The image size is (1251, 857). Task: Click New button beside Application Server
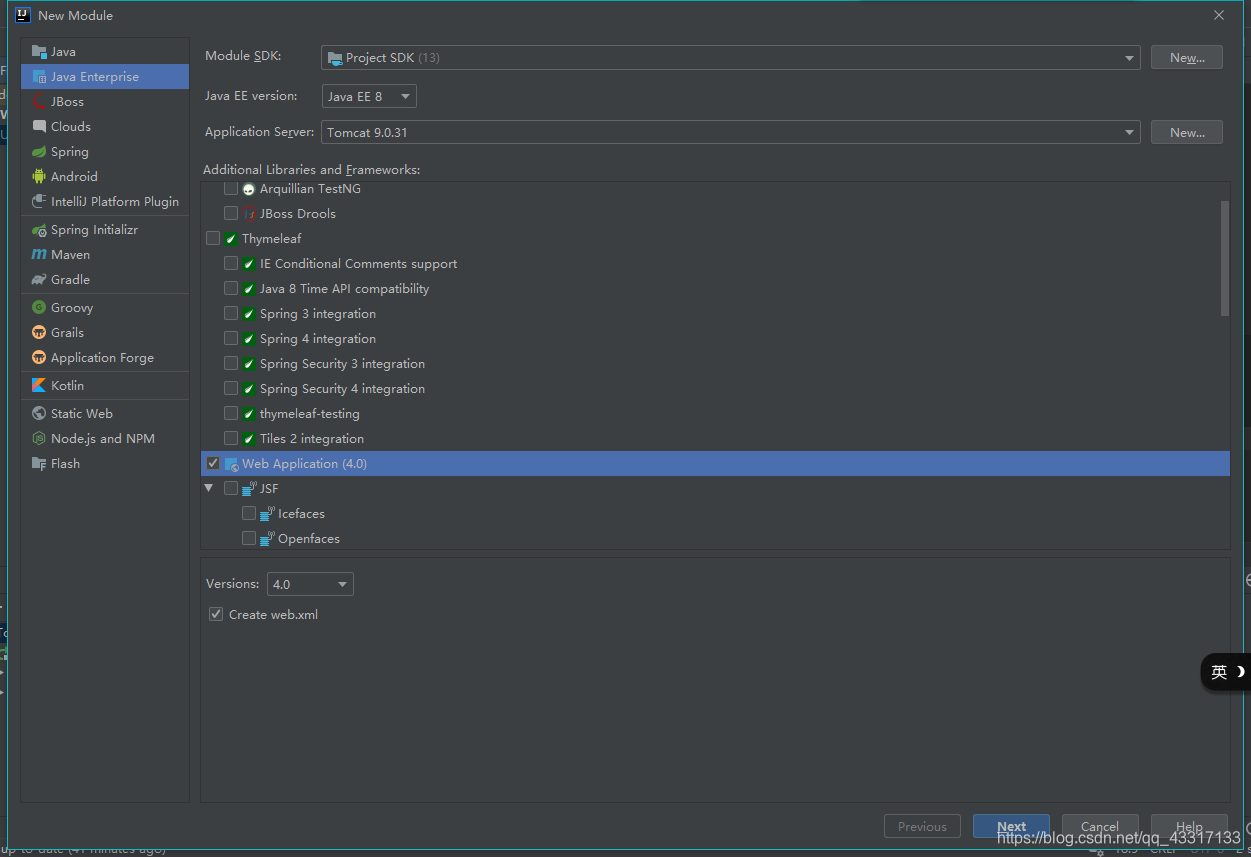click(1186, 133)
